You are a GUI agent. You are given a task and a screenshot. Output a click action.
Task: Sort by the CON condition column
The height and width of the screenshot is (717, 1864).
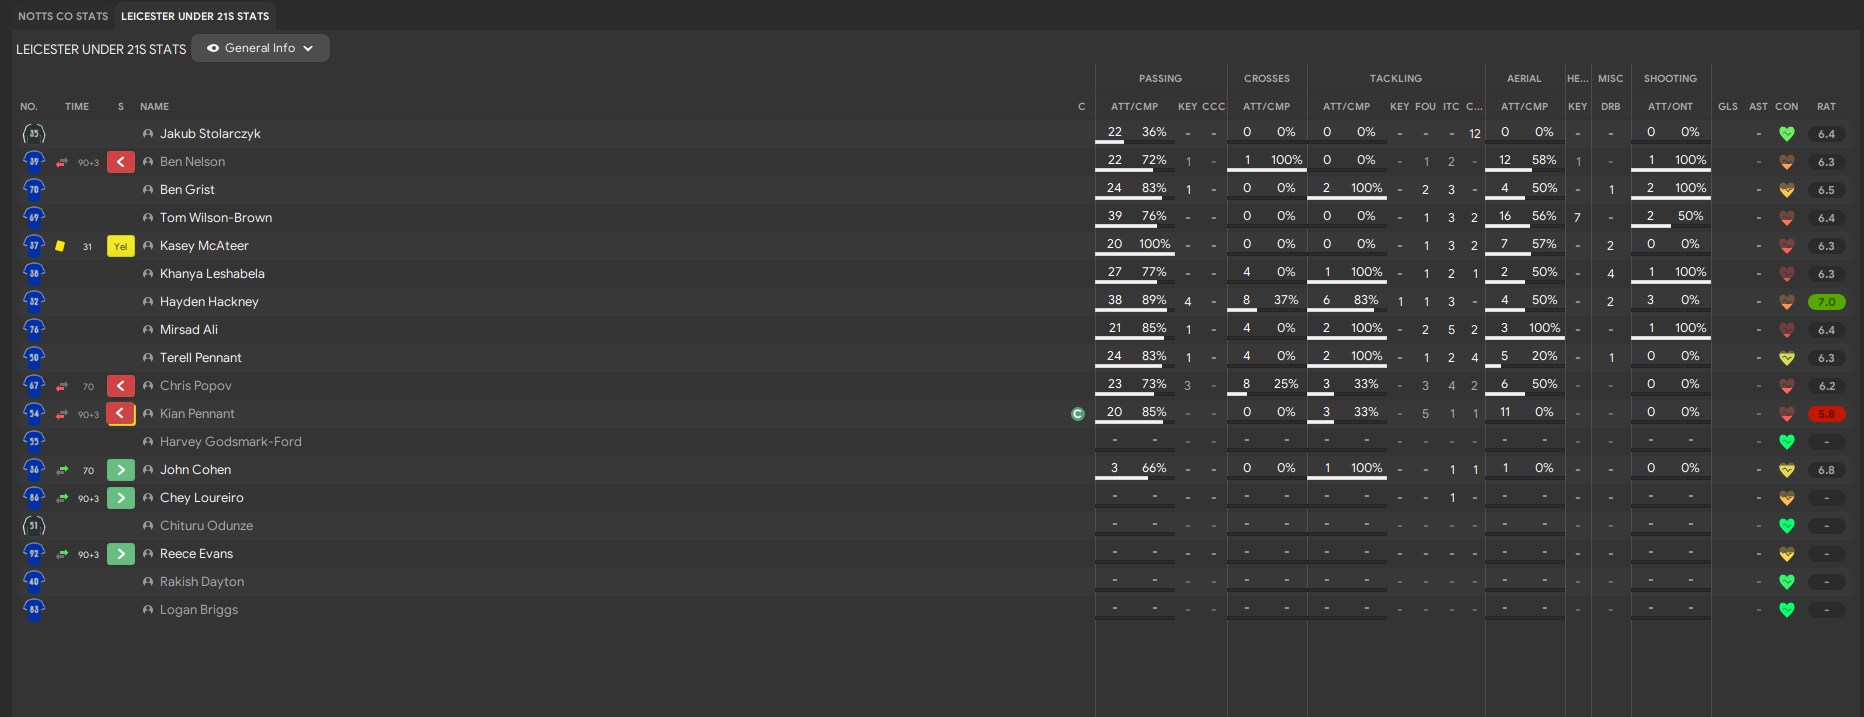point(1787,107)
